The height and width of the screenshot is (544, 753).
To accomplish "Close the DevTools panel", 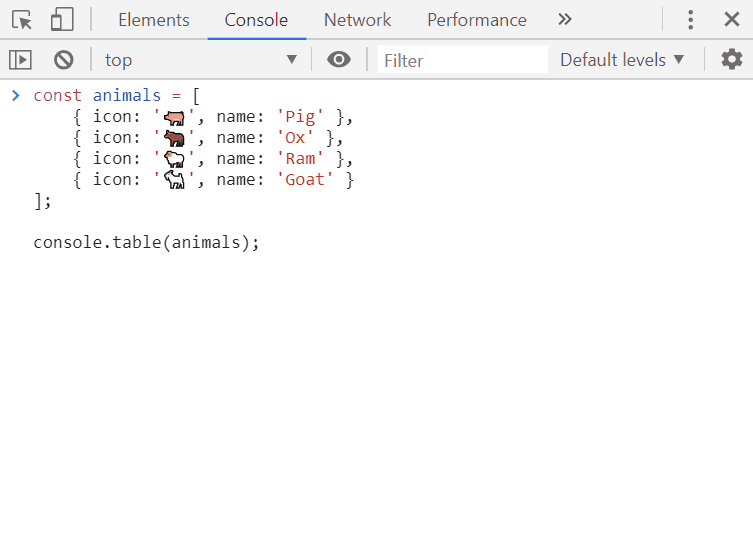I will pyautogui.click(x=732, y=20).
